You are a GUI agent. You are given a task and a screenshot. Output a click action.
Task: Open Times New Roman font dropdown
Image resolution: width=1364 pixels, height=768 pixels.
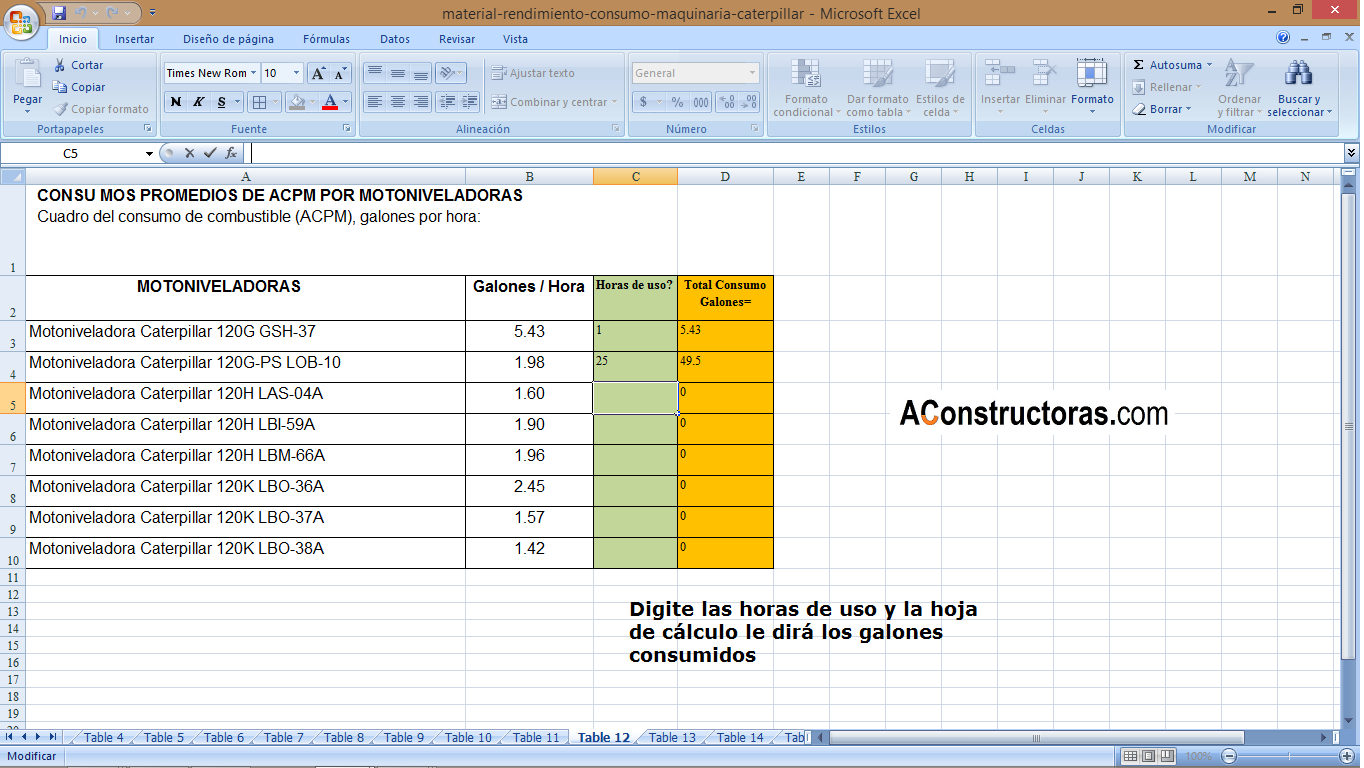point(254,73)
